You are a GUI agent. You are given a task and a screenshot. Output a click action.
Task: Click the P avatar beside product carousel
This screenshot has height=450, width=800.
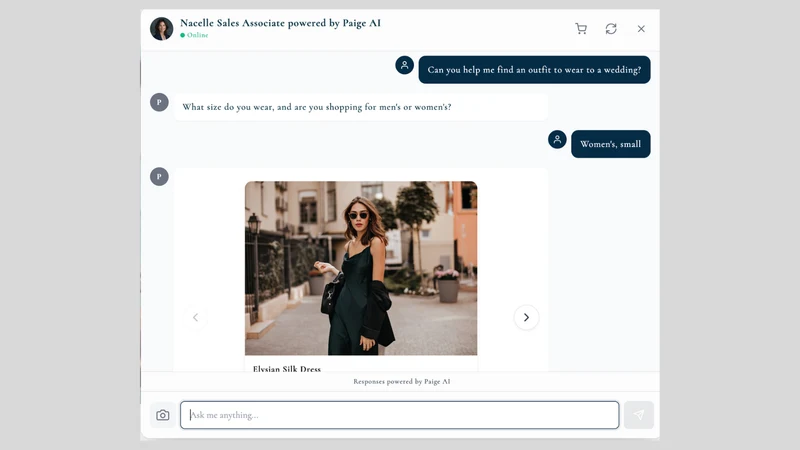click(159, 177)
